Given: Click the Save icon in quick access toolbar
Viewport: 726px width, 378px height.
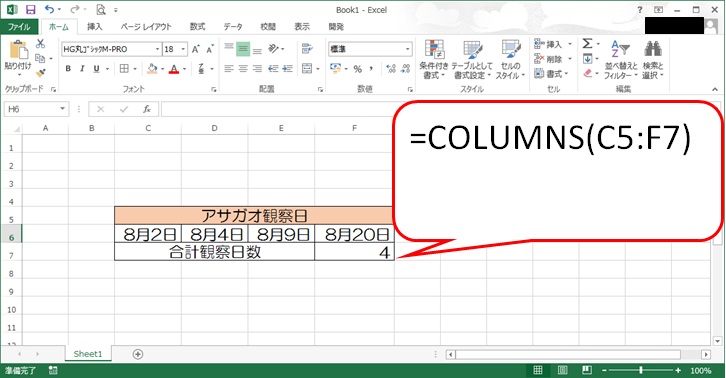Looking at the screenshot, I should click(31, 9).
